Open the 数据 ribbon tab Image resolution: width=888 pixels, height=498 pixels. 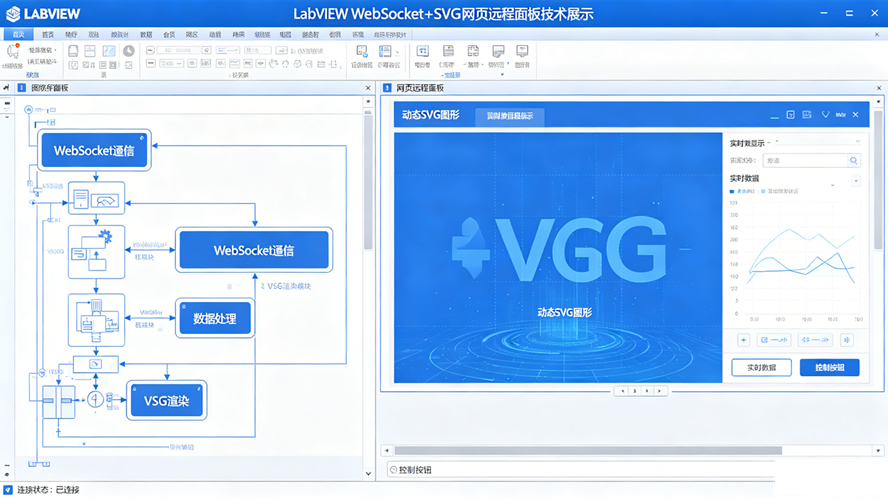click(x=146, y=35)
